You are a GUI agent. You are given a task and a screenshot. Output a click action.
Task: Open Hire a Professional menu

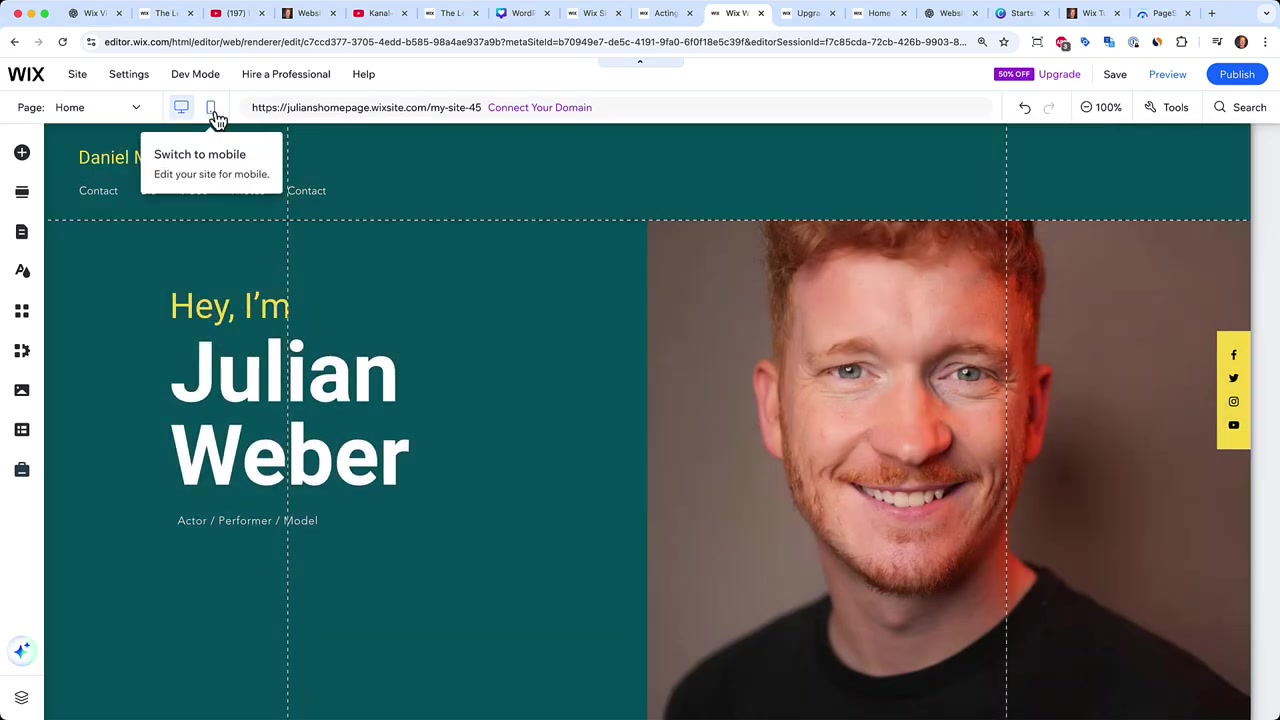[286, 74]
